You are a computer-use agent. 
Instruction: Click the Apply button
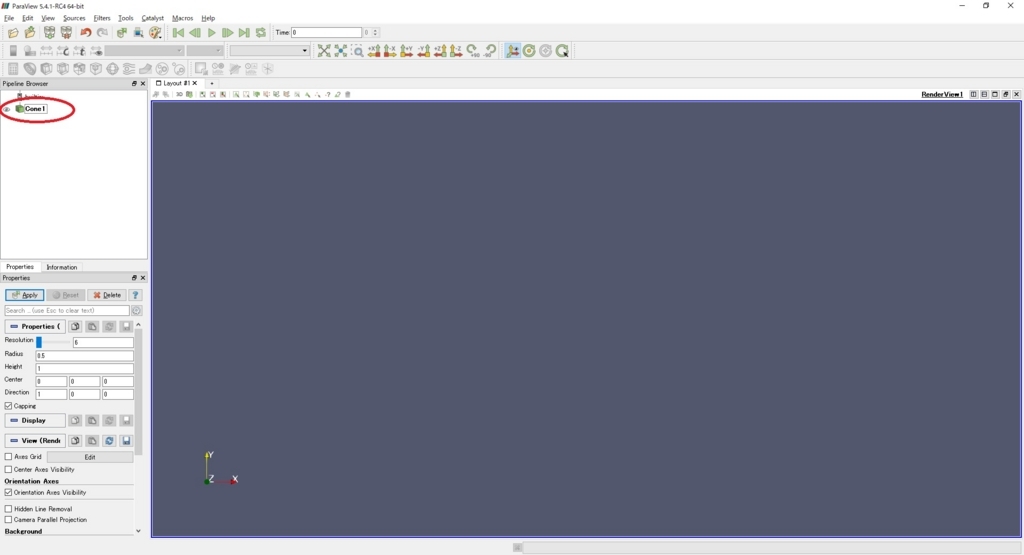(x=25, y=295)
